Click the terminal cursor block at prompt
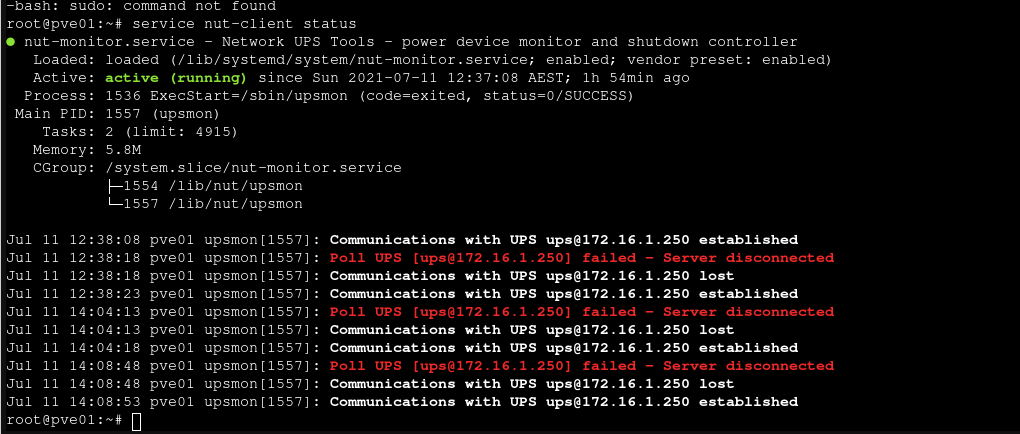 pos(136,422)
